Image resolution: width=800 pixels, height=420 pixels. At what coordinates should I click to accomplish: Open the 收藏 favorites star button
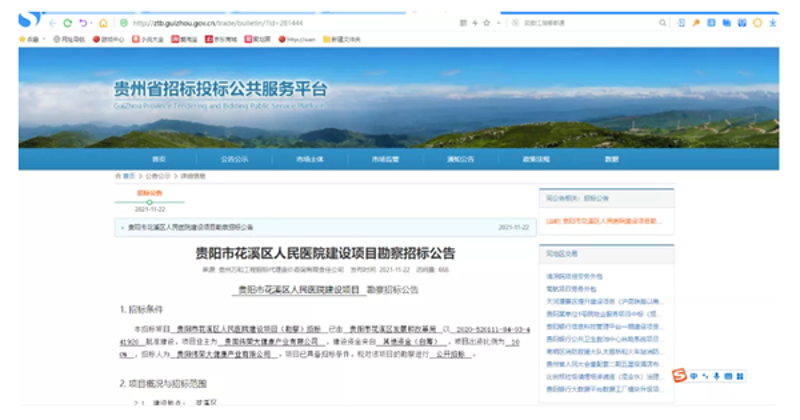tap(29, 39)
